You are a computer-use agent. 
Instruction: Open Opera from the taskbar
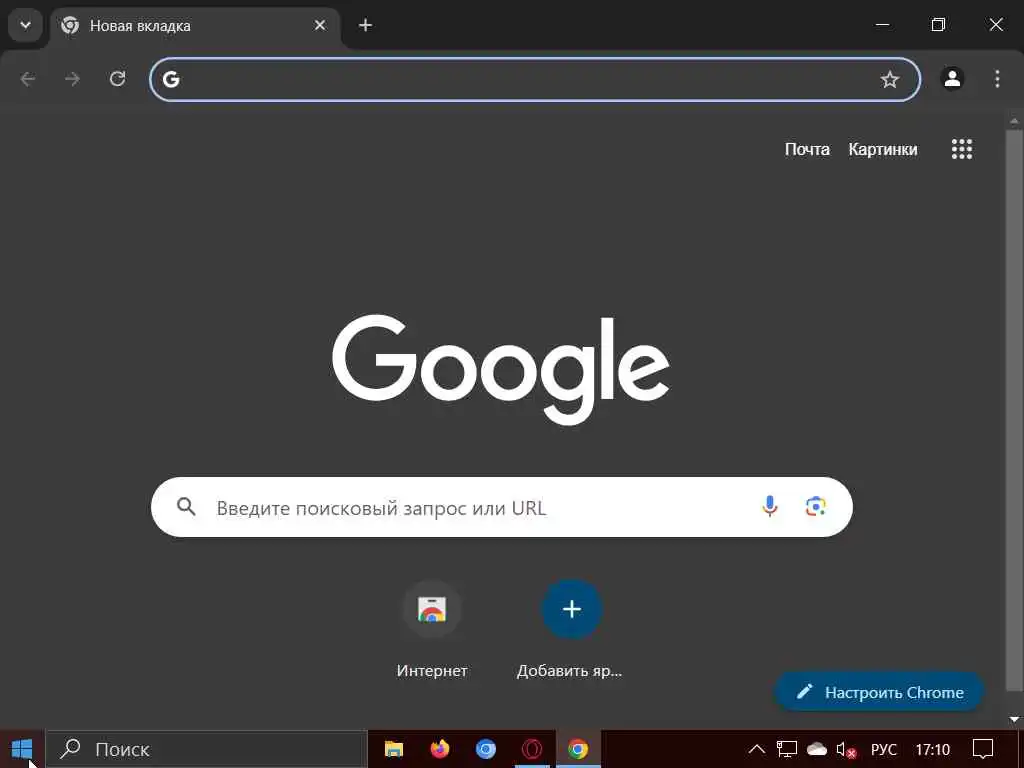(532, 749)
